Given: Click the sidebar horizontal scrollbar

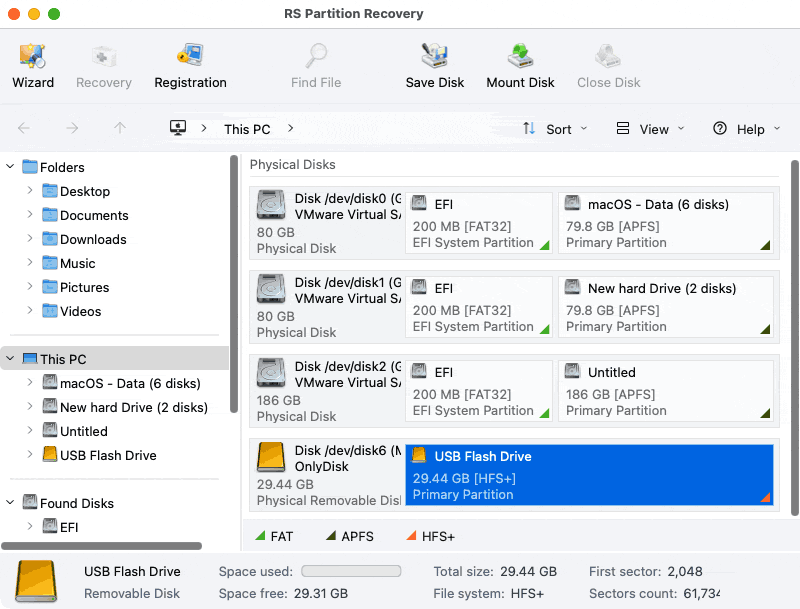Looking at the screenshot, I should tap(101, 546).
